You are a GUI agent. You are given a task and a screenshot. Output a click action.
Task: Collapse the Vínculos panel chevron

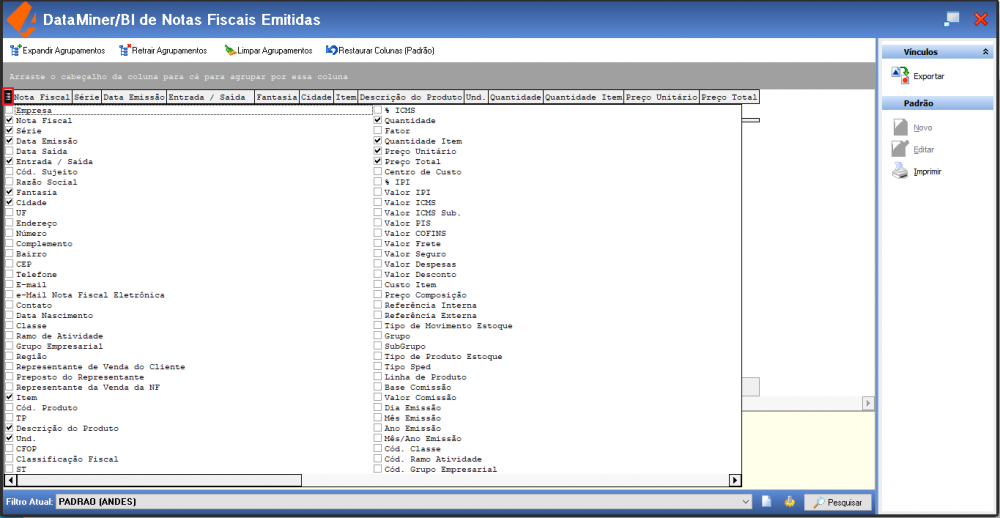click(x=985, y=52)
